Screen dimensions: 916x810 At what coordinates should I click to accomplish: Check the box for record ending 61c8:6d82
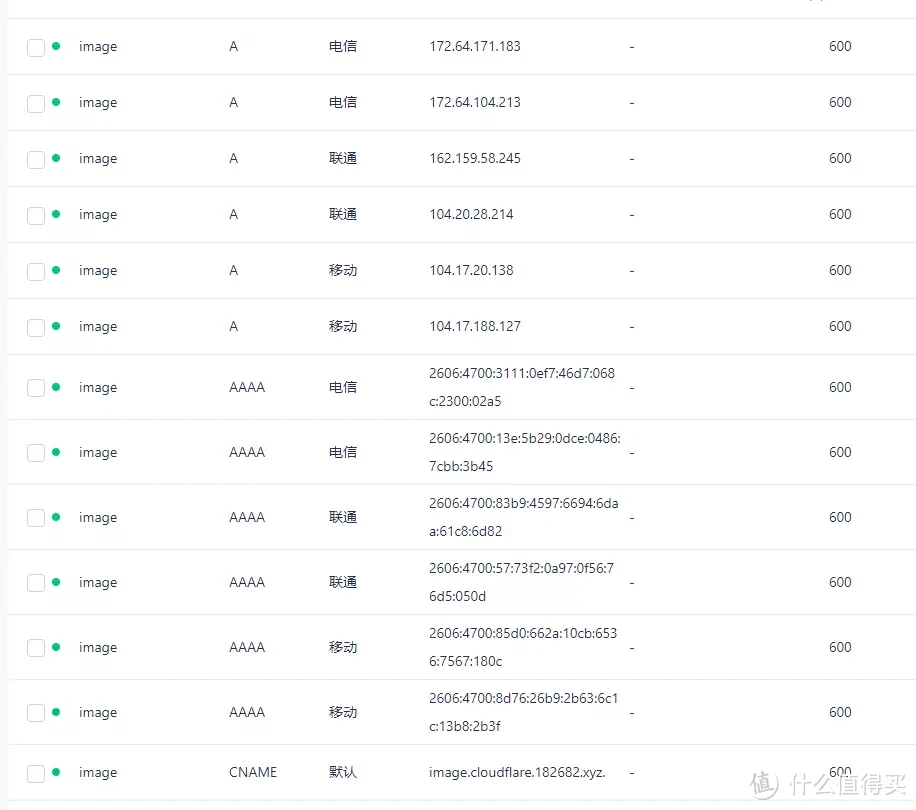36,519
